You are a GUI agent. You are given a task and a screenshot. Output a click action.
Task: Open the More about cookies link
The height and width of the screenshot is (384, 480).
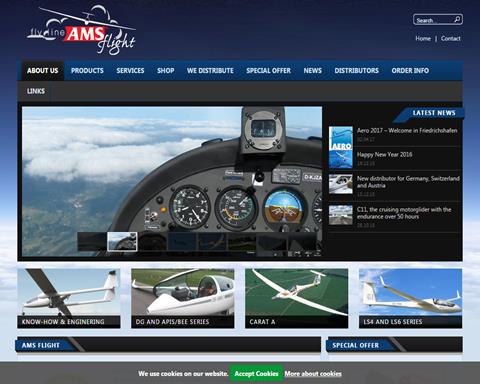point(313,374)
